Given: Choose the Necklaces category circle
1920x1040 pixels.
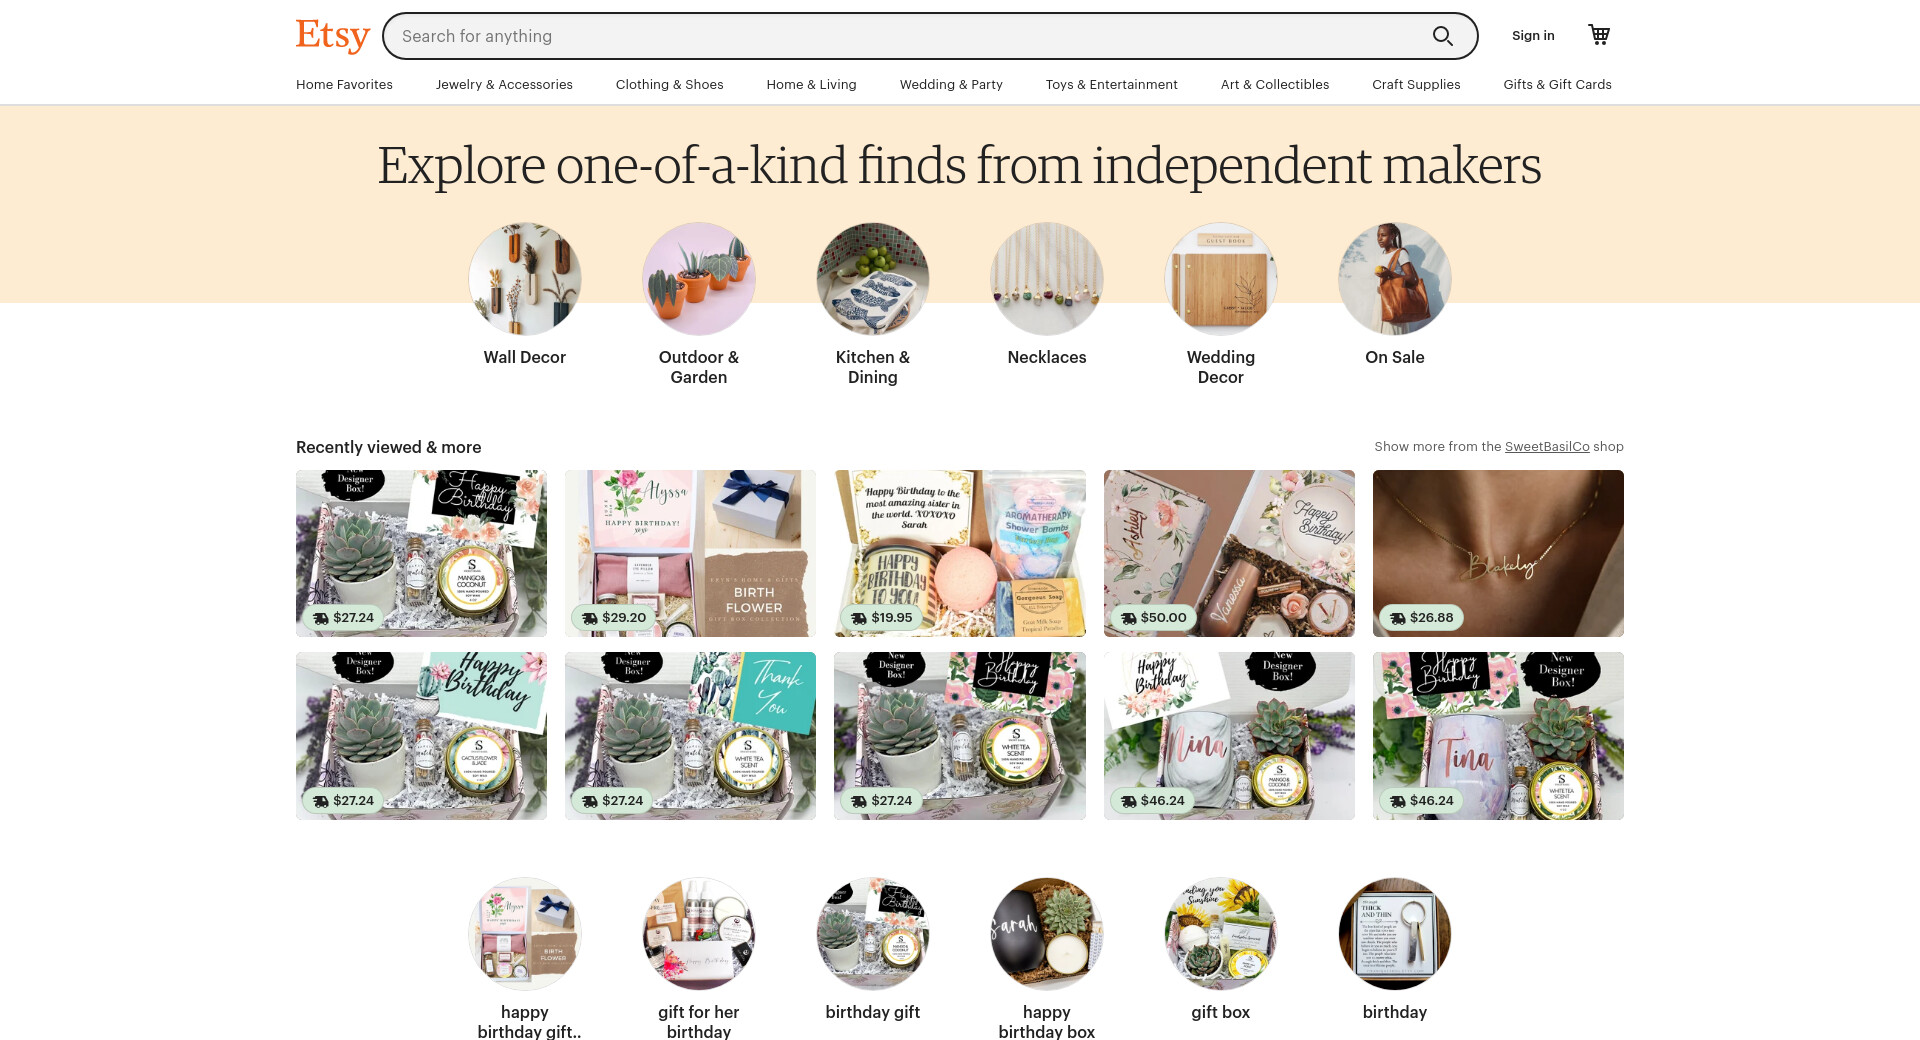Looking at the screenshot, I should click(x=1047, y=279).
